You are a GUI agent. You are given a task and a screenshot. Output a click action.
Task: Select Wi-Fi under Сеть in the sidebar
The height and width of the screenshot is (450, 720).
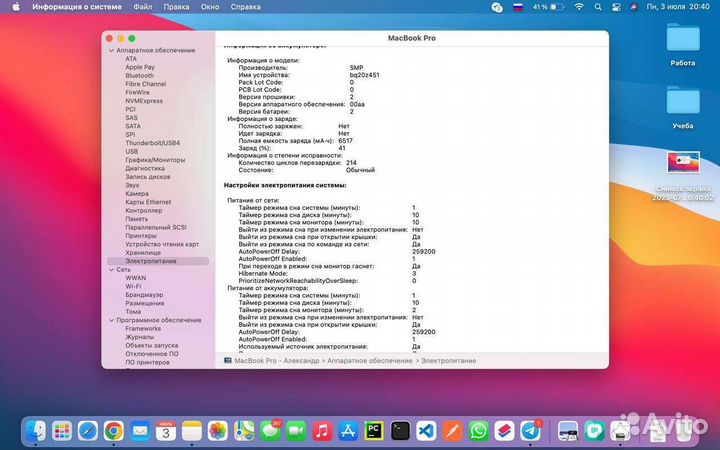tap(133, 286)
